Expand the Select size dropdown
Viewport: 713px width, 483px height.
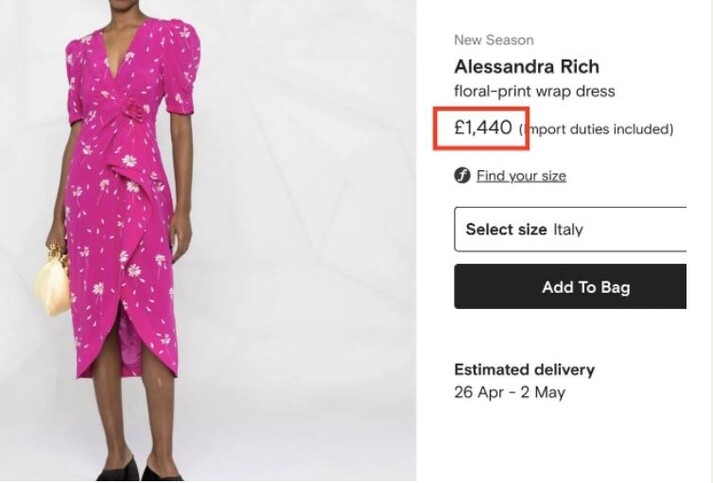click(570, 229)
